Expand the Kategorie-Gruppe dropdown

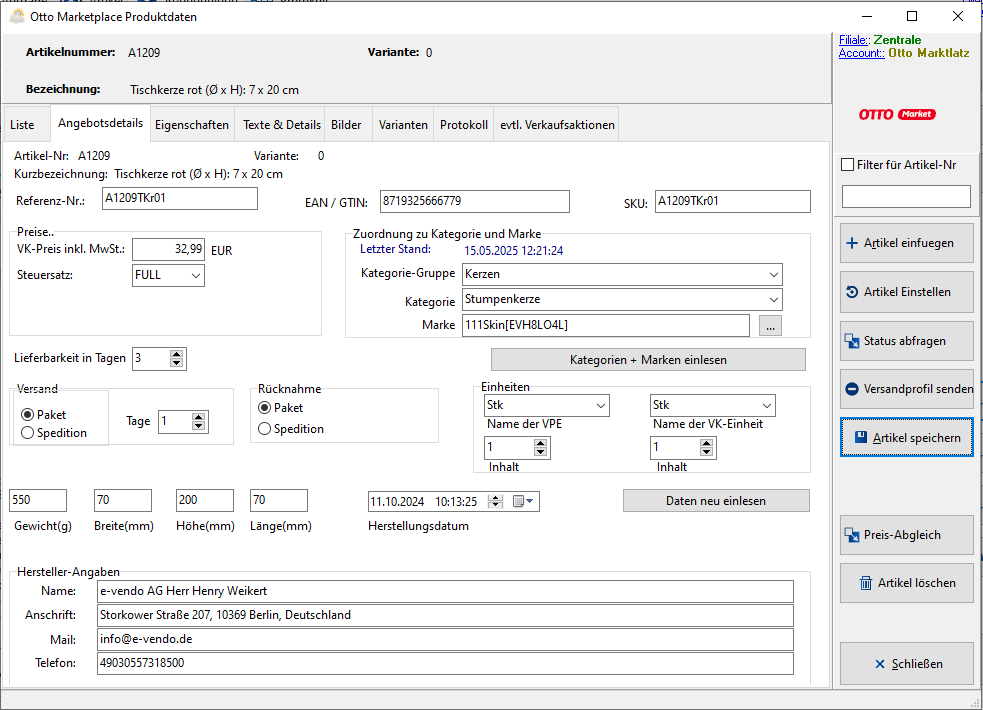click(774, 274)
